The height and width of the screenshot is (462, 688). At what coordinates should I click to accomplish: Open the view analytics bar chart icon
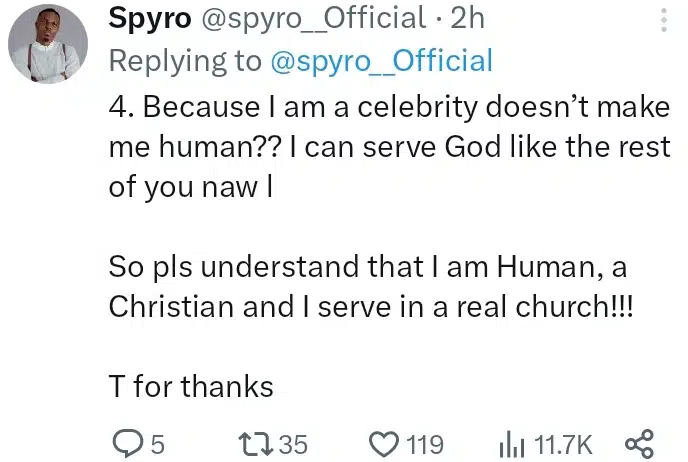coord(508,442)
